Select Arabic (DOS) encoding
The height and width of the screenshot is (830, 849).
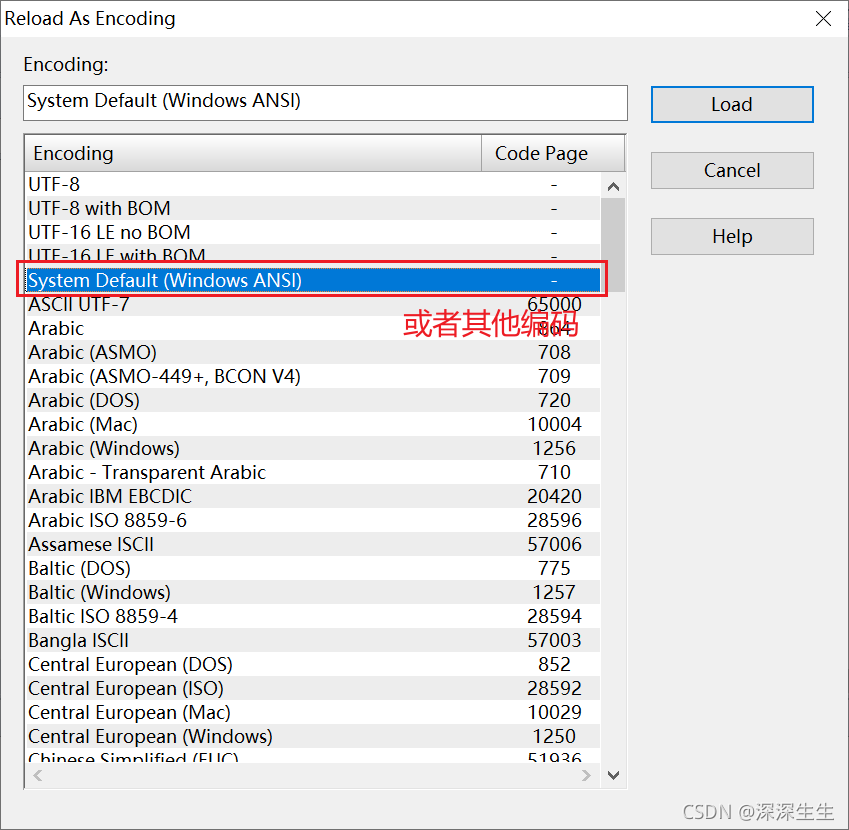tap(313, 400)
